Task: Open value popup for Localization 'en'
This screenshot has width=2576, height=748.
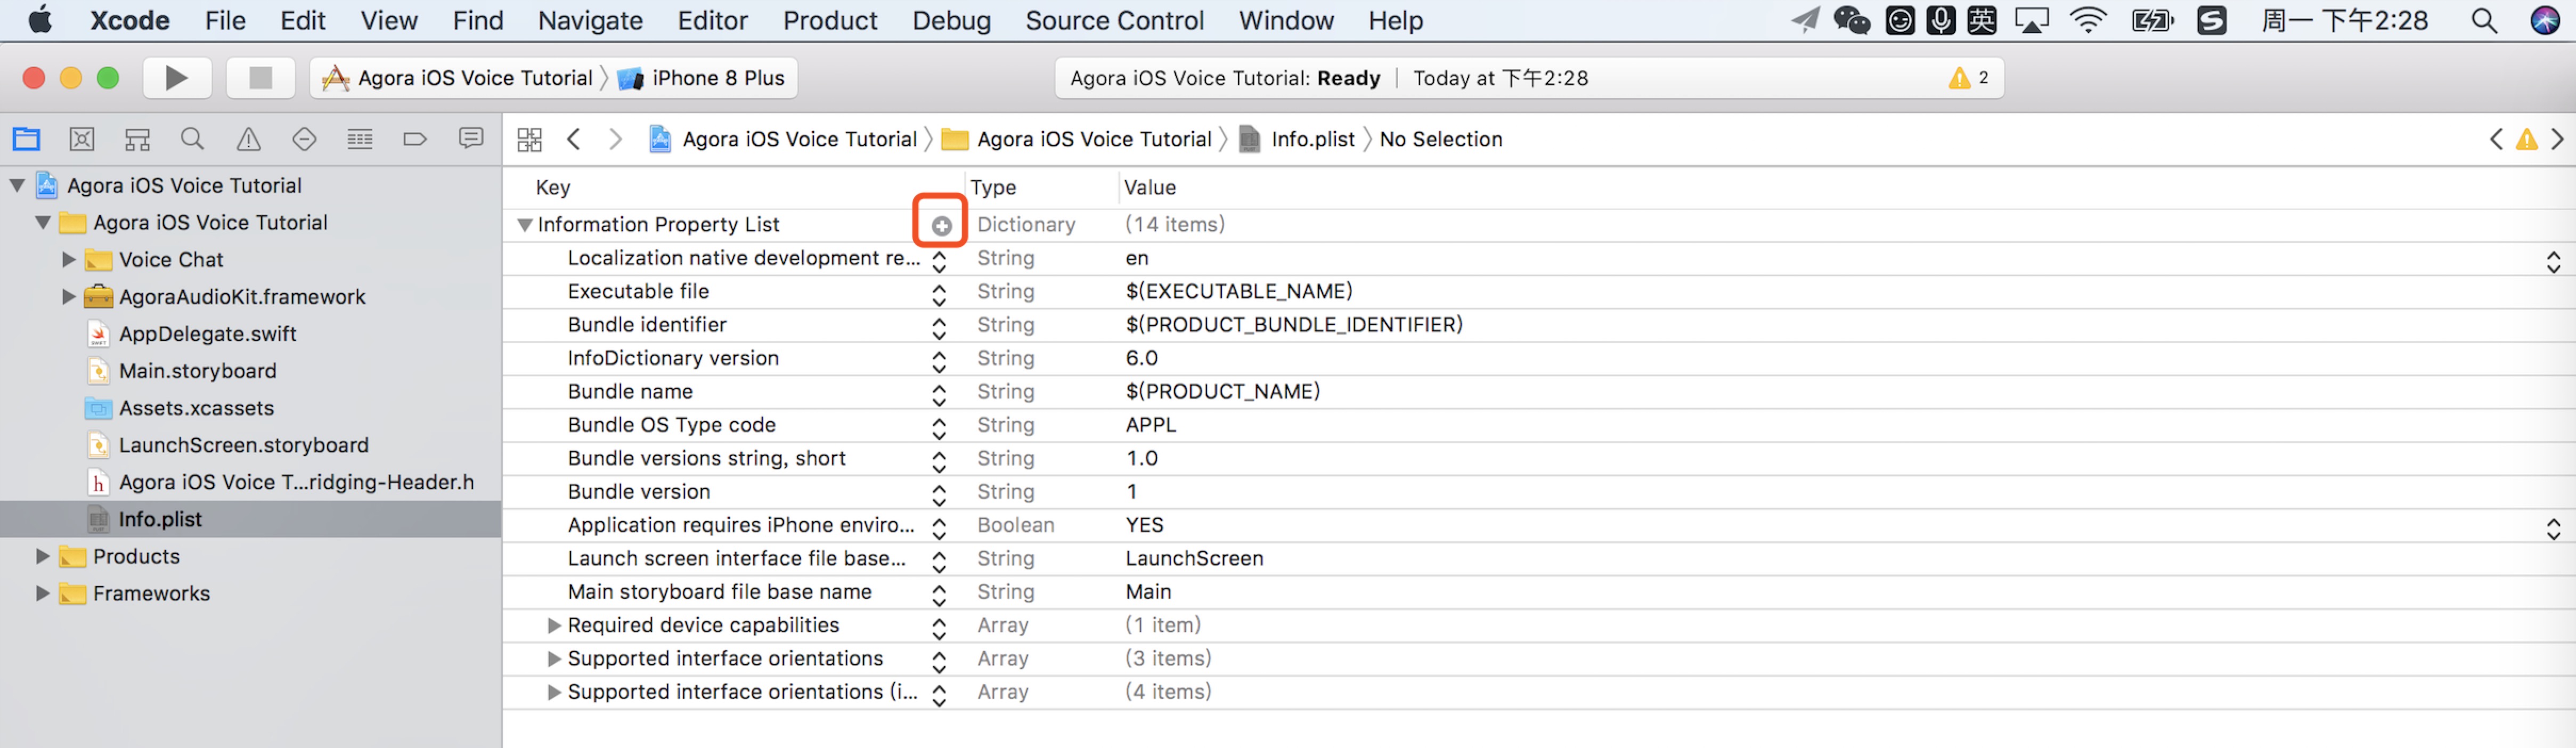Action: pos(2553,261)
